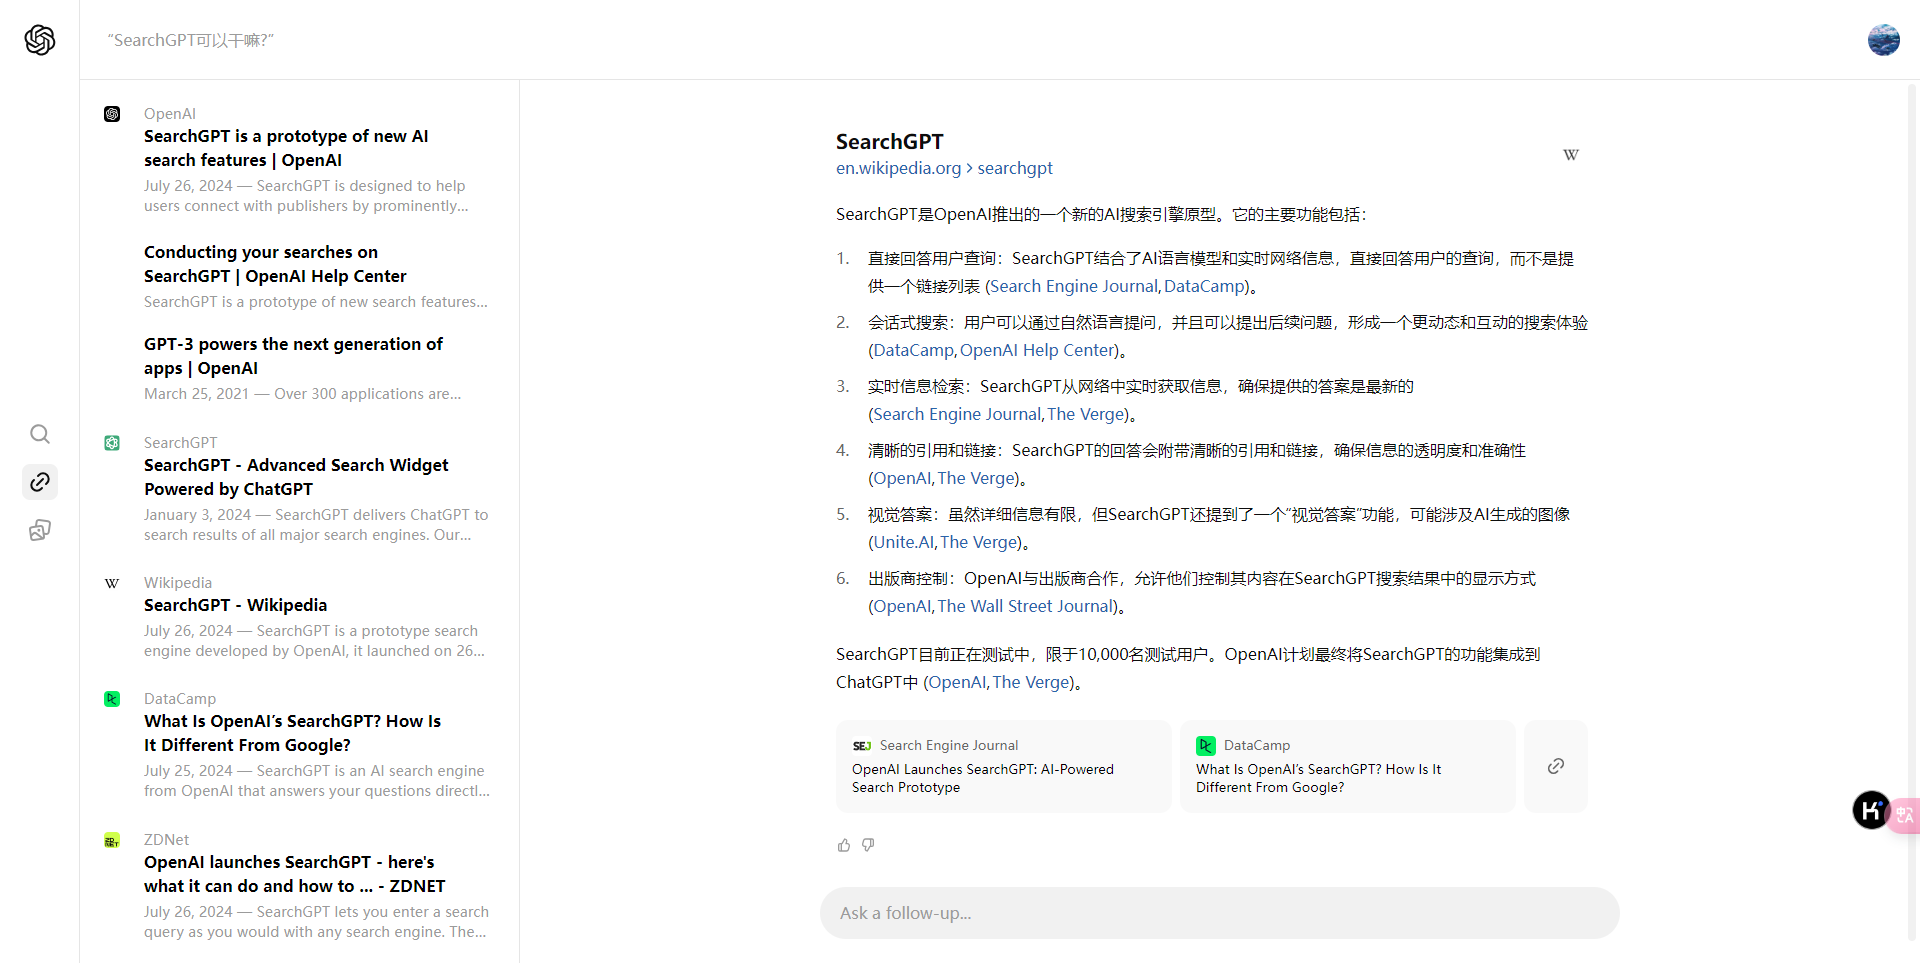The width and height of the screenshot is (1920, 963).
Task: Focus the Ask a follow-up input field
Action: pos(1220,913)
